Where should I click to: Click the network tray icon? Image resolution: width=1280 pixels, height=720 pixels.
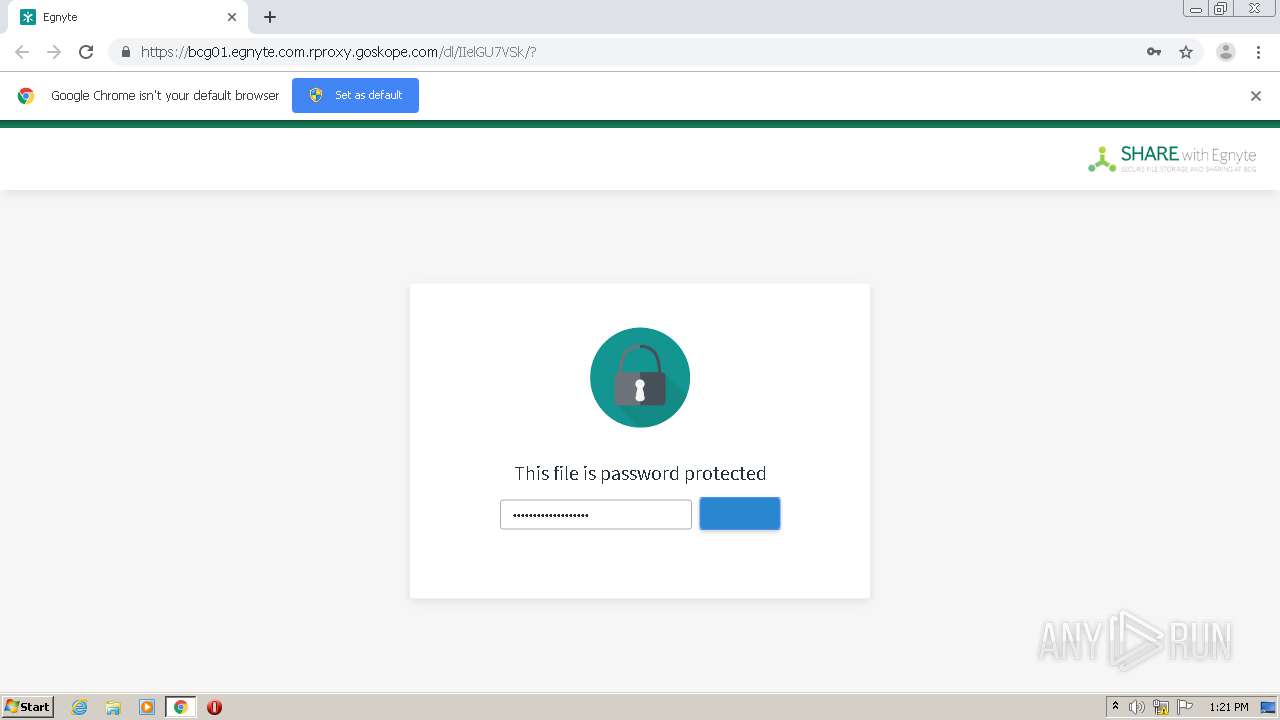(1161, 707)
